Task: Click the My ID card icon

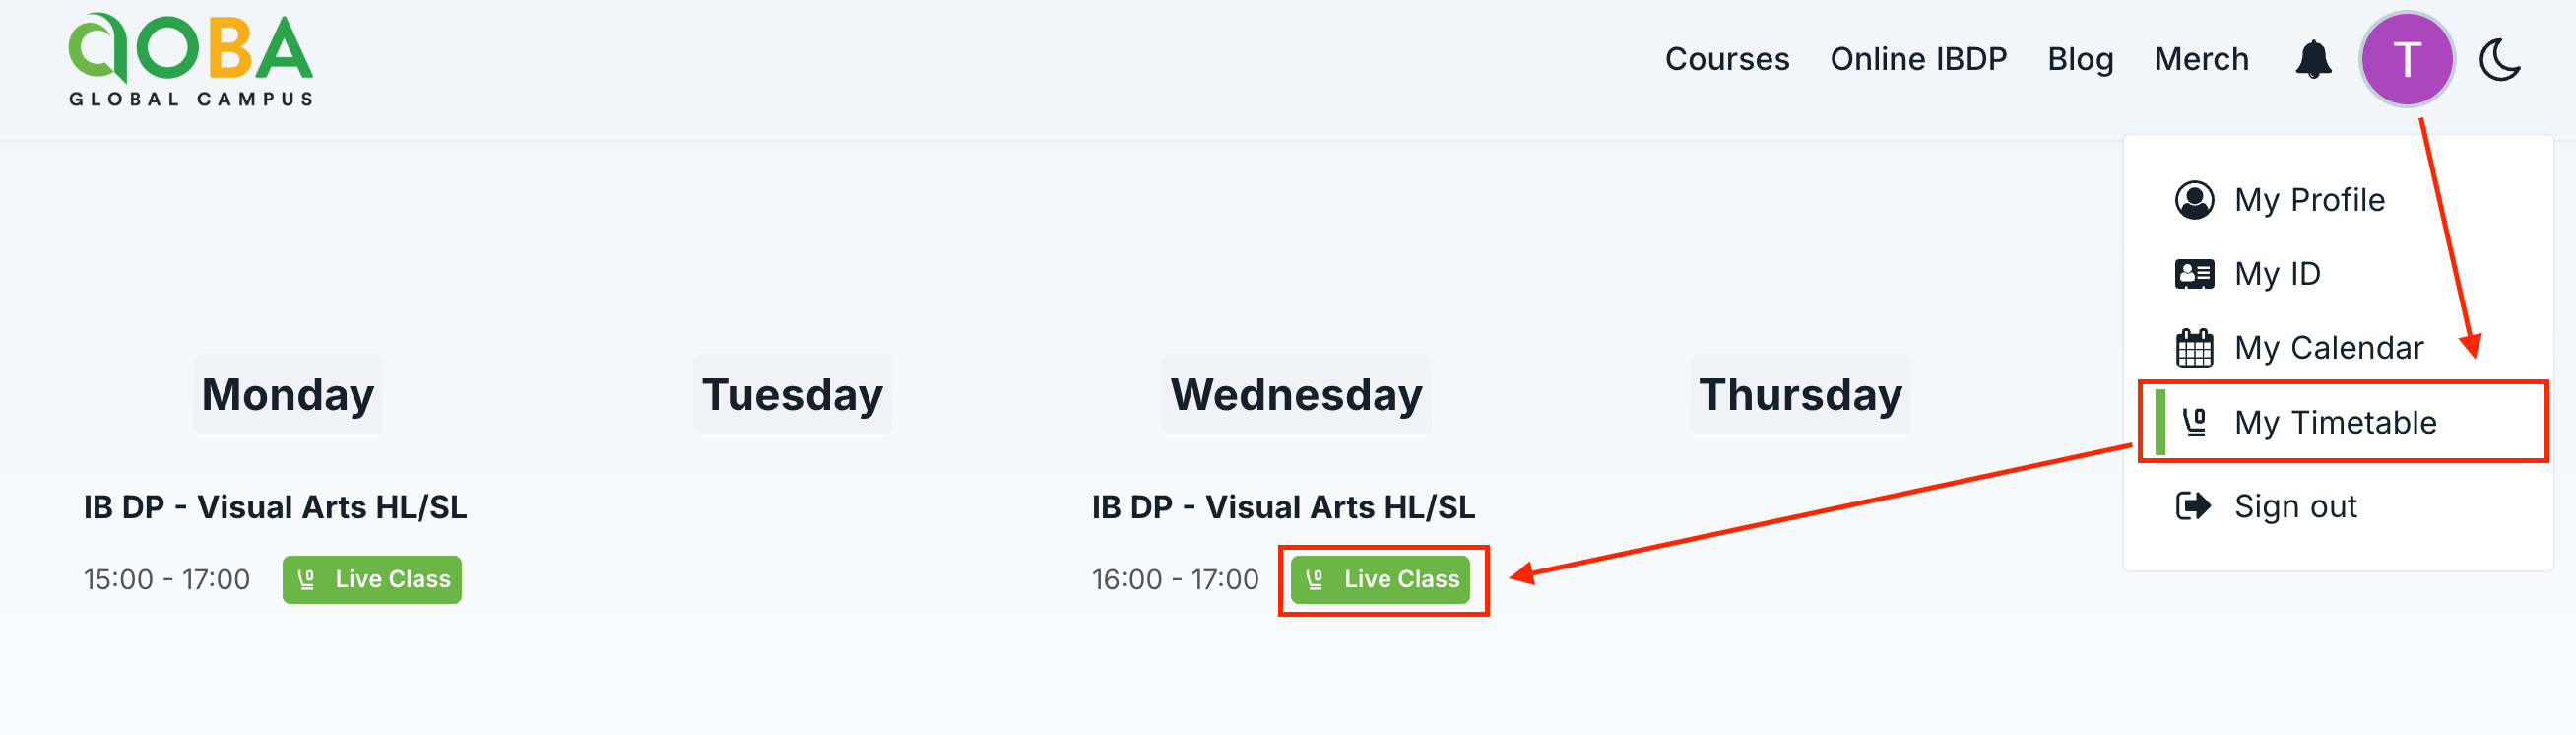Action: [2194, 274]
